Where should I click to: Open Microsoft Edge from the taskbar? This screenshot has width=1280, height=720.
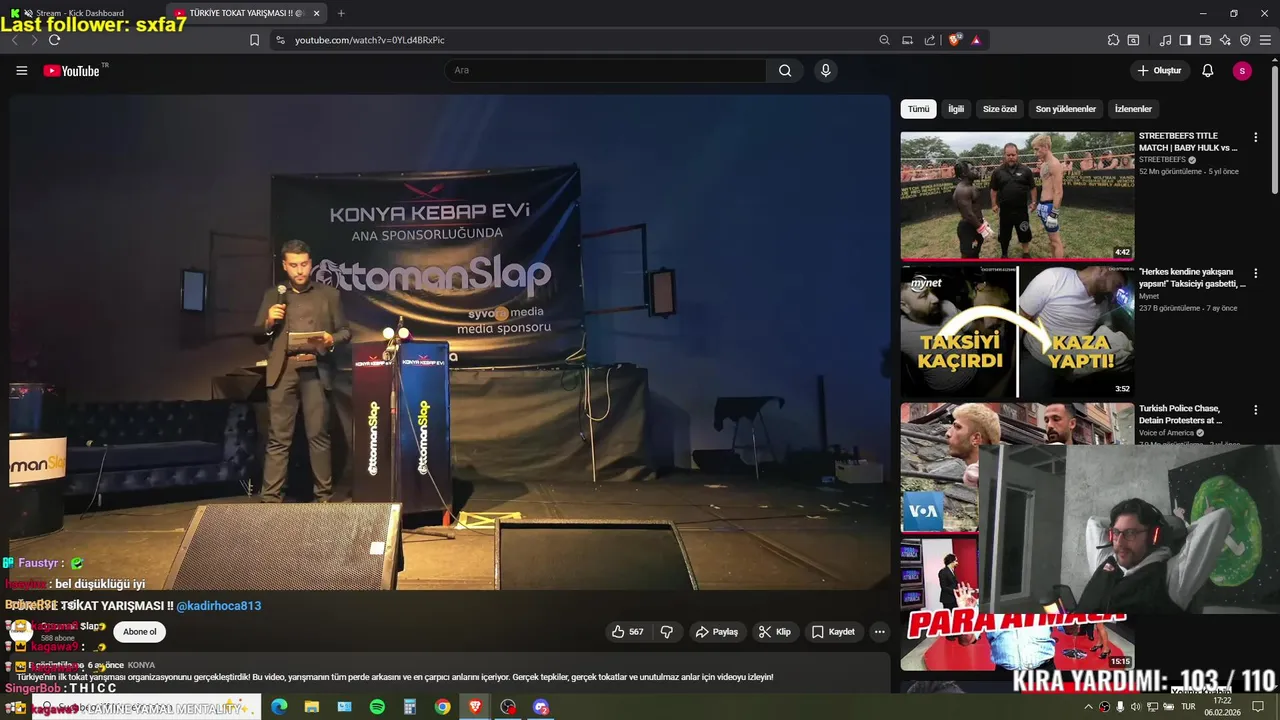(279, 707)
